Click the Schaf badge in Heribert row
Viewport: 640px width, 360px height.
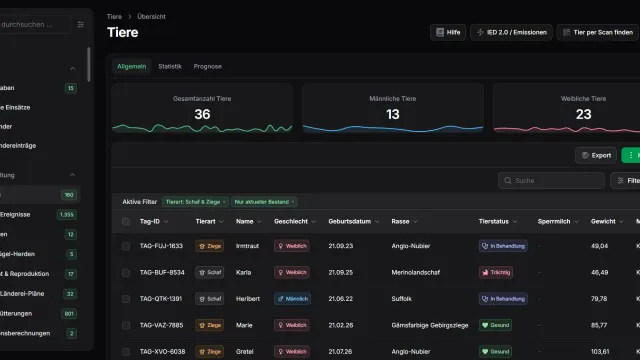click(209, 299)
